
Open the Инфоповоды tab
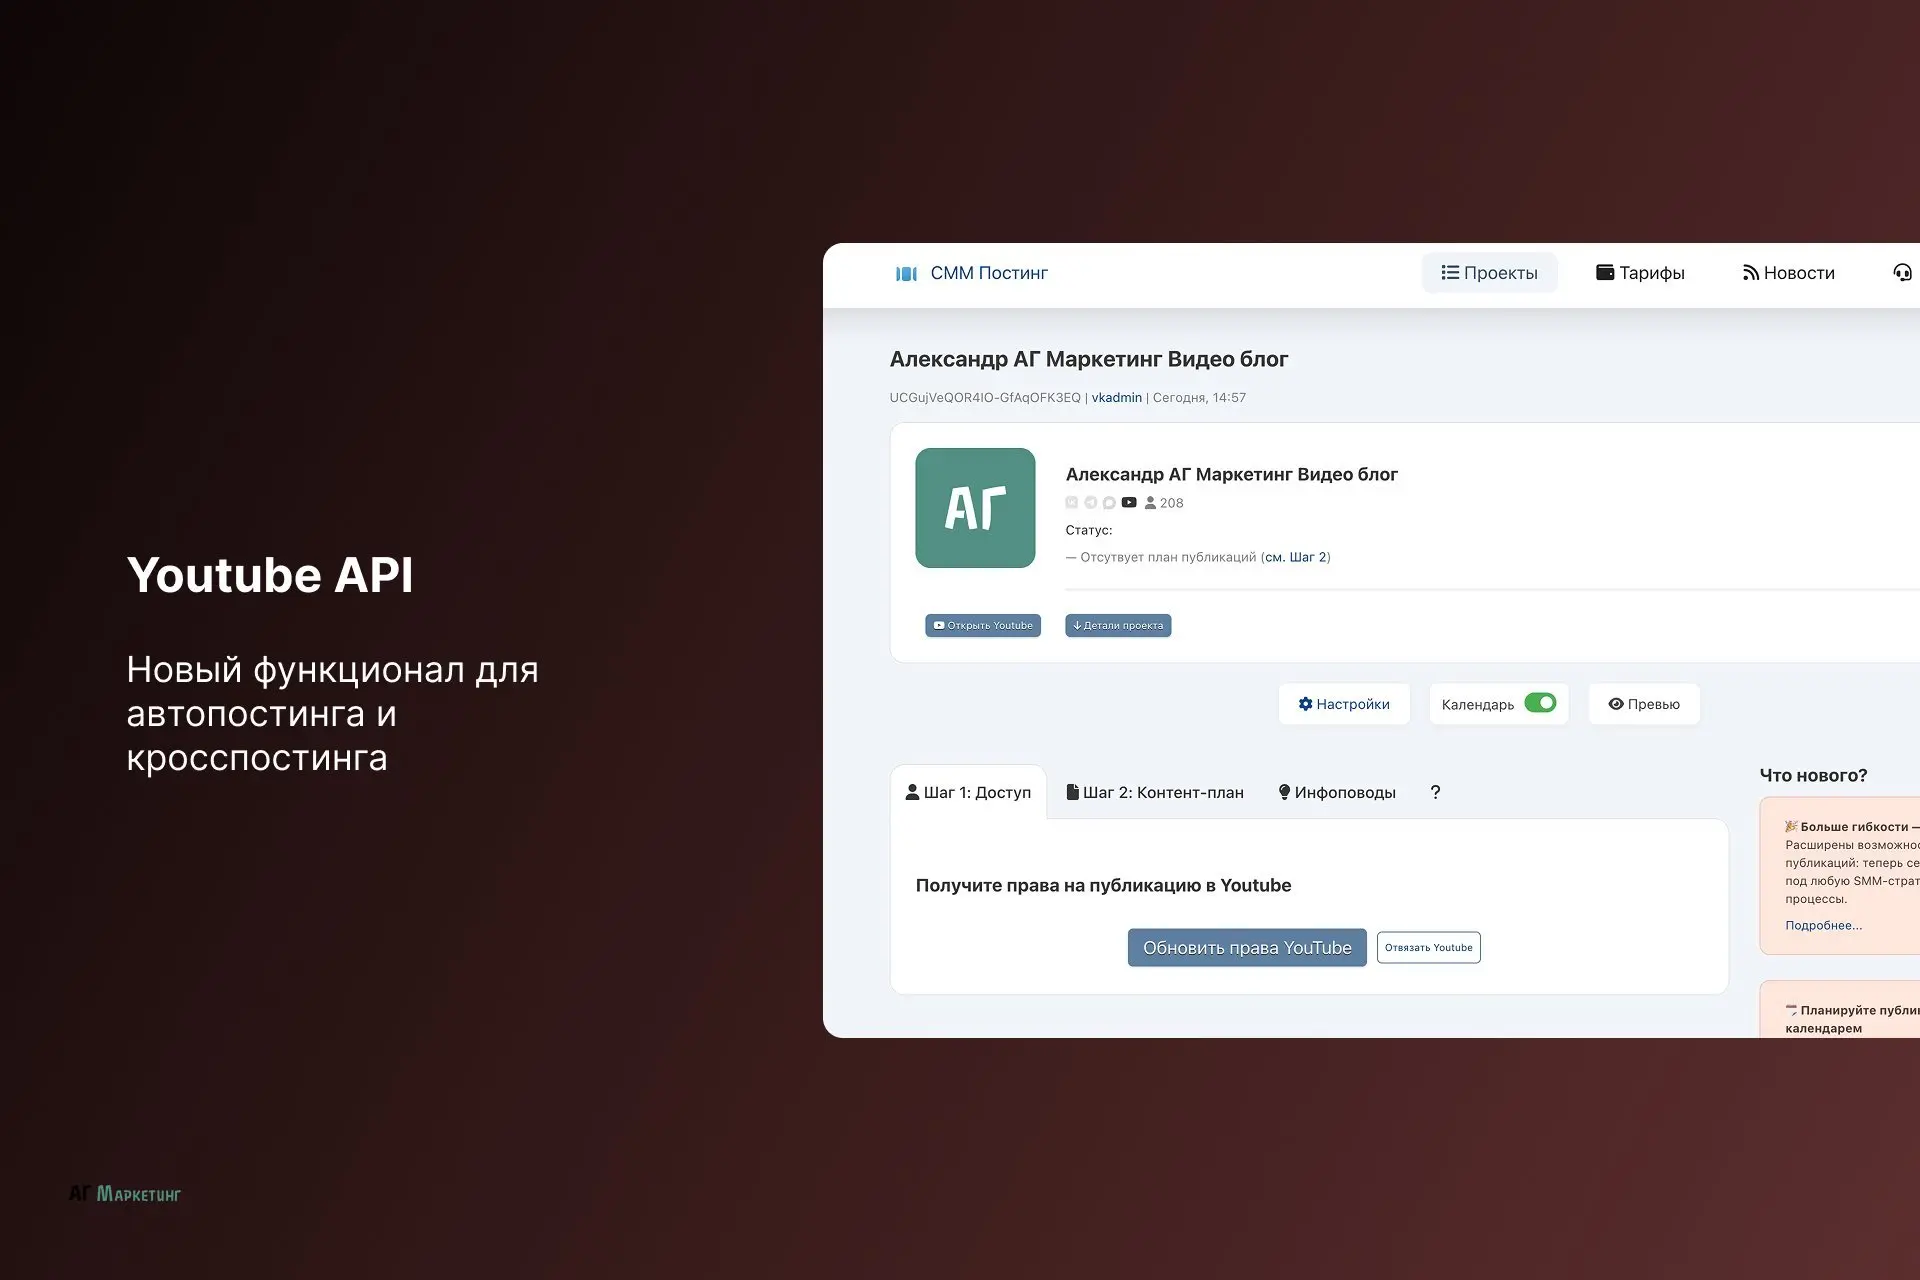point(1337,792)
